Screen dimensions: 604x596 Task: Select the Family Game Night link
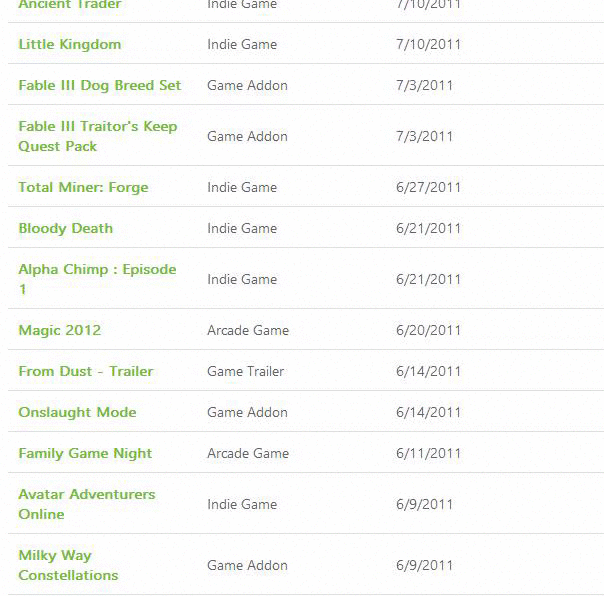85,453
